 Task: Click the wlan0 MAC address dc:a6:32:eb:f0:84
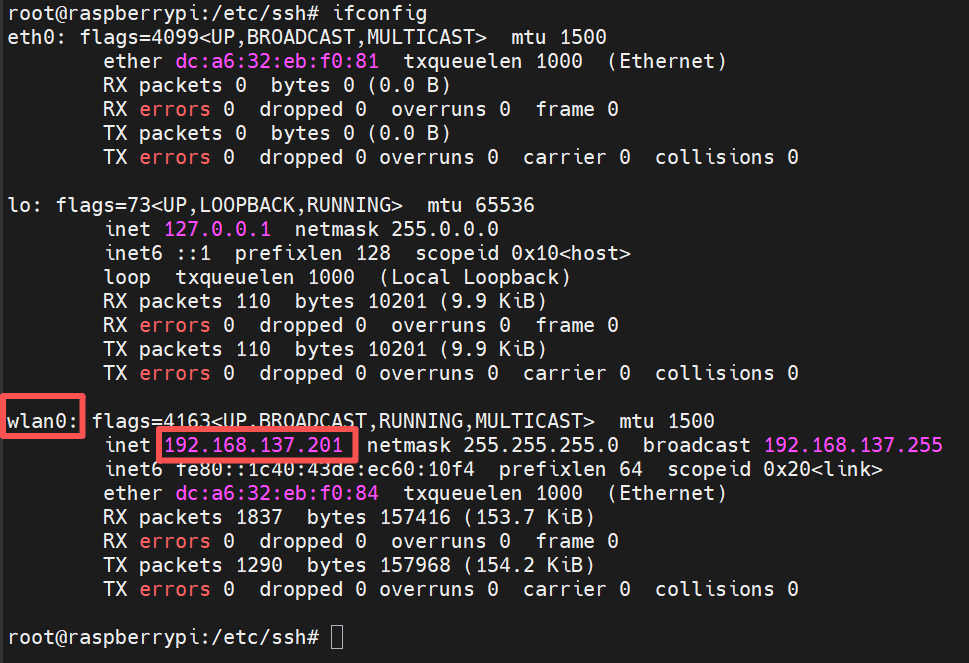pos(277,493)
